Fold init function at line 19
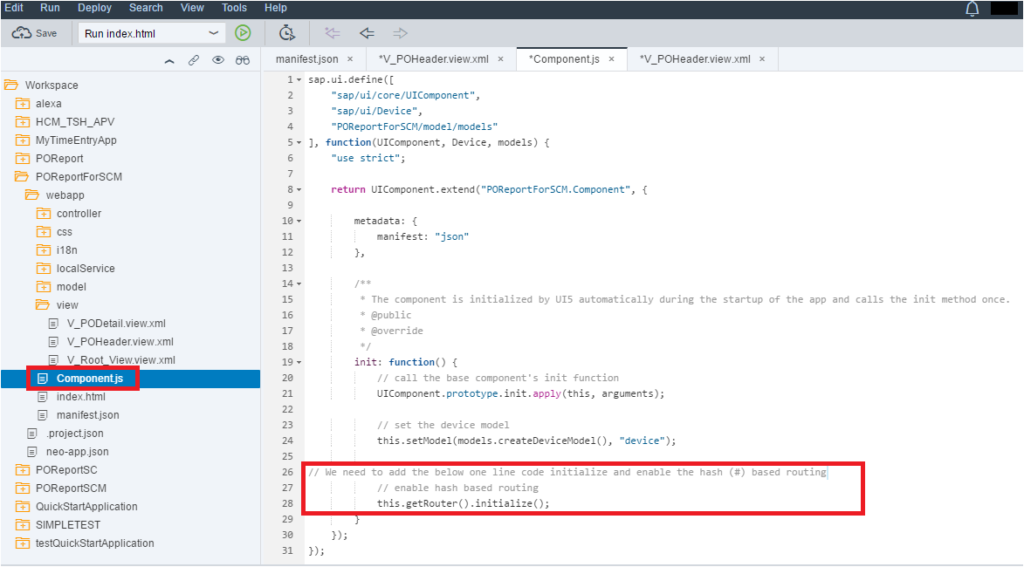 (x=299, y=362)
